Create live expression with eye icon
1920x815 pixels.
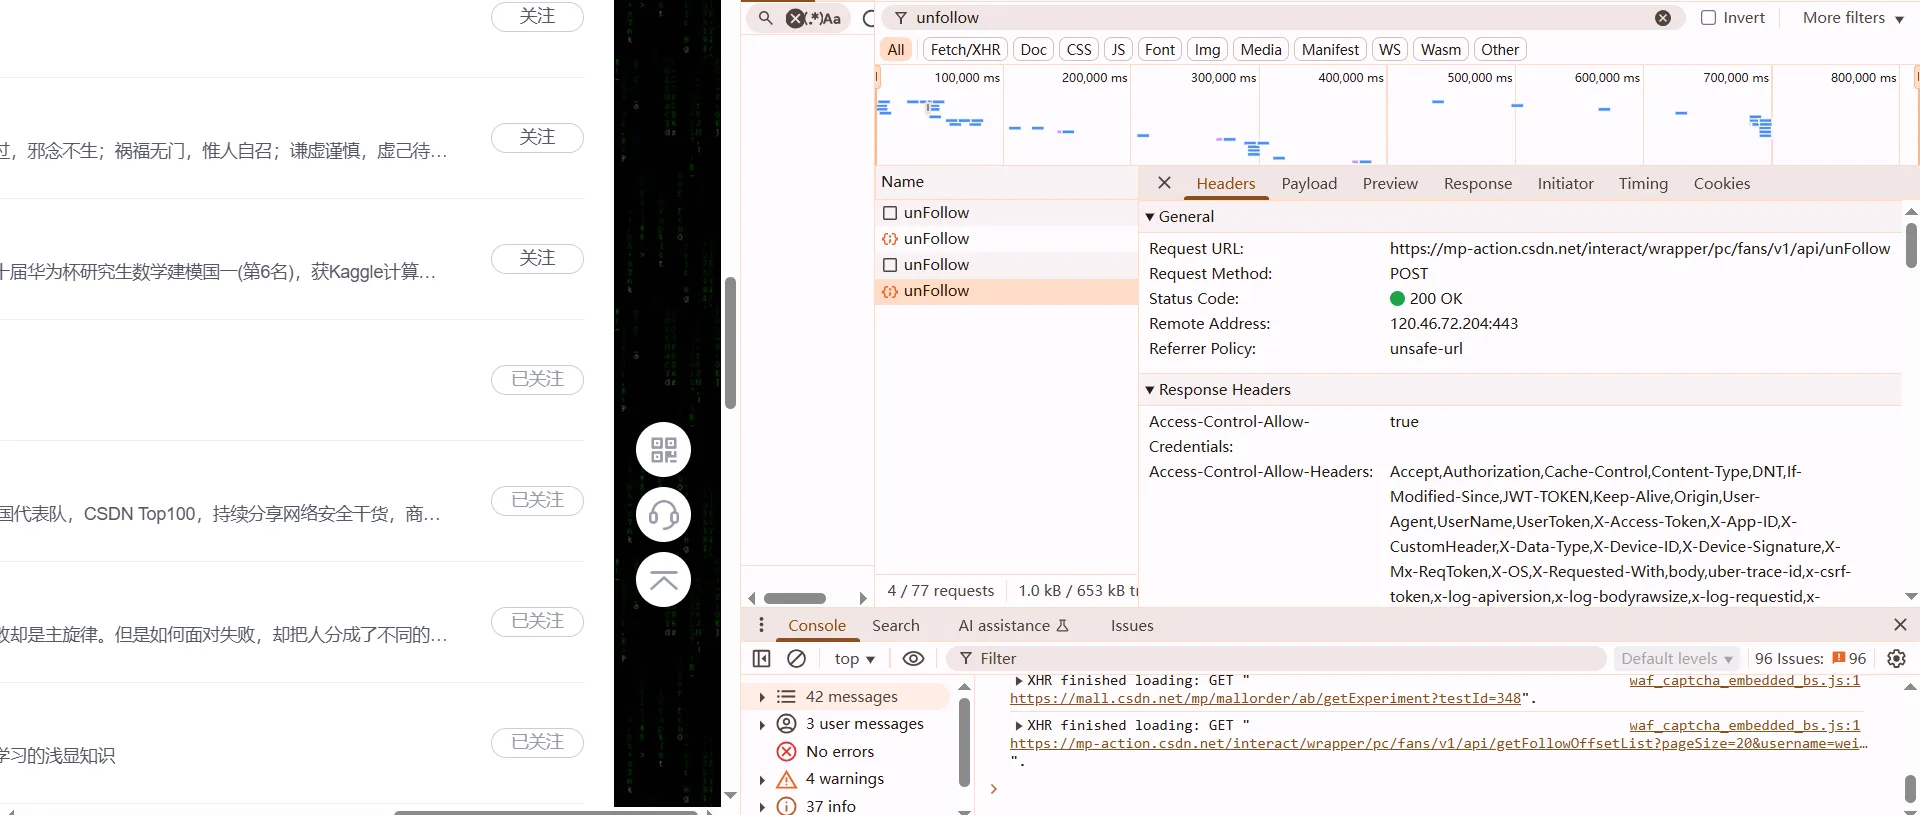pos(913,658)
